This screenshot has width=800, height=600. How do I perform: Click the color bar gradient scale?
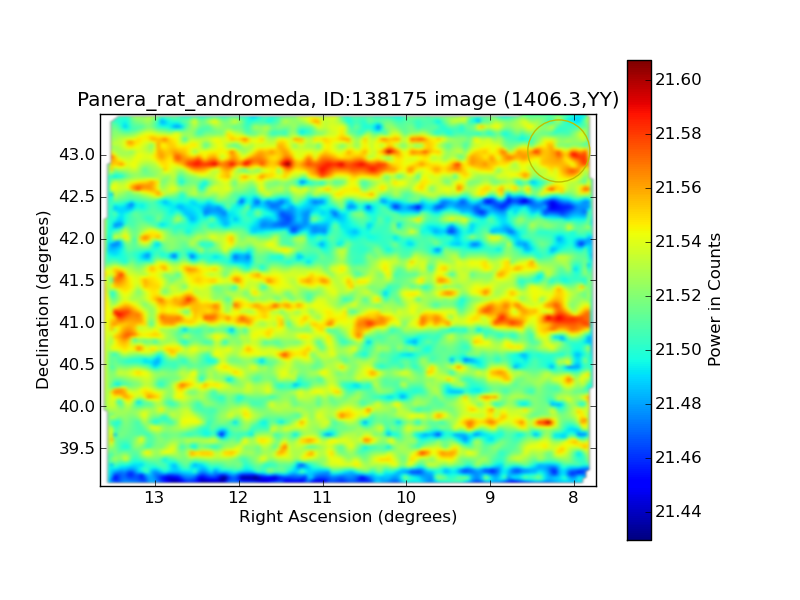click(x=639, y=300)
